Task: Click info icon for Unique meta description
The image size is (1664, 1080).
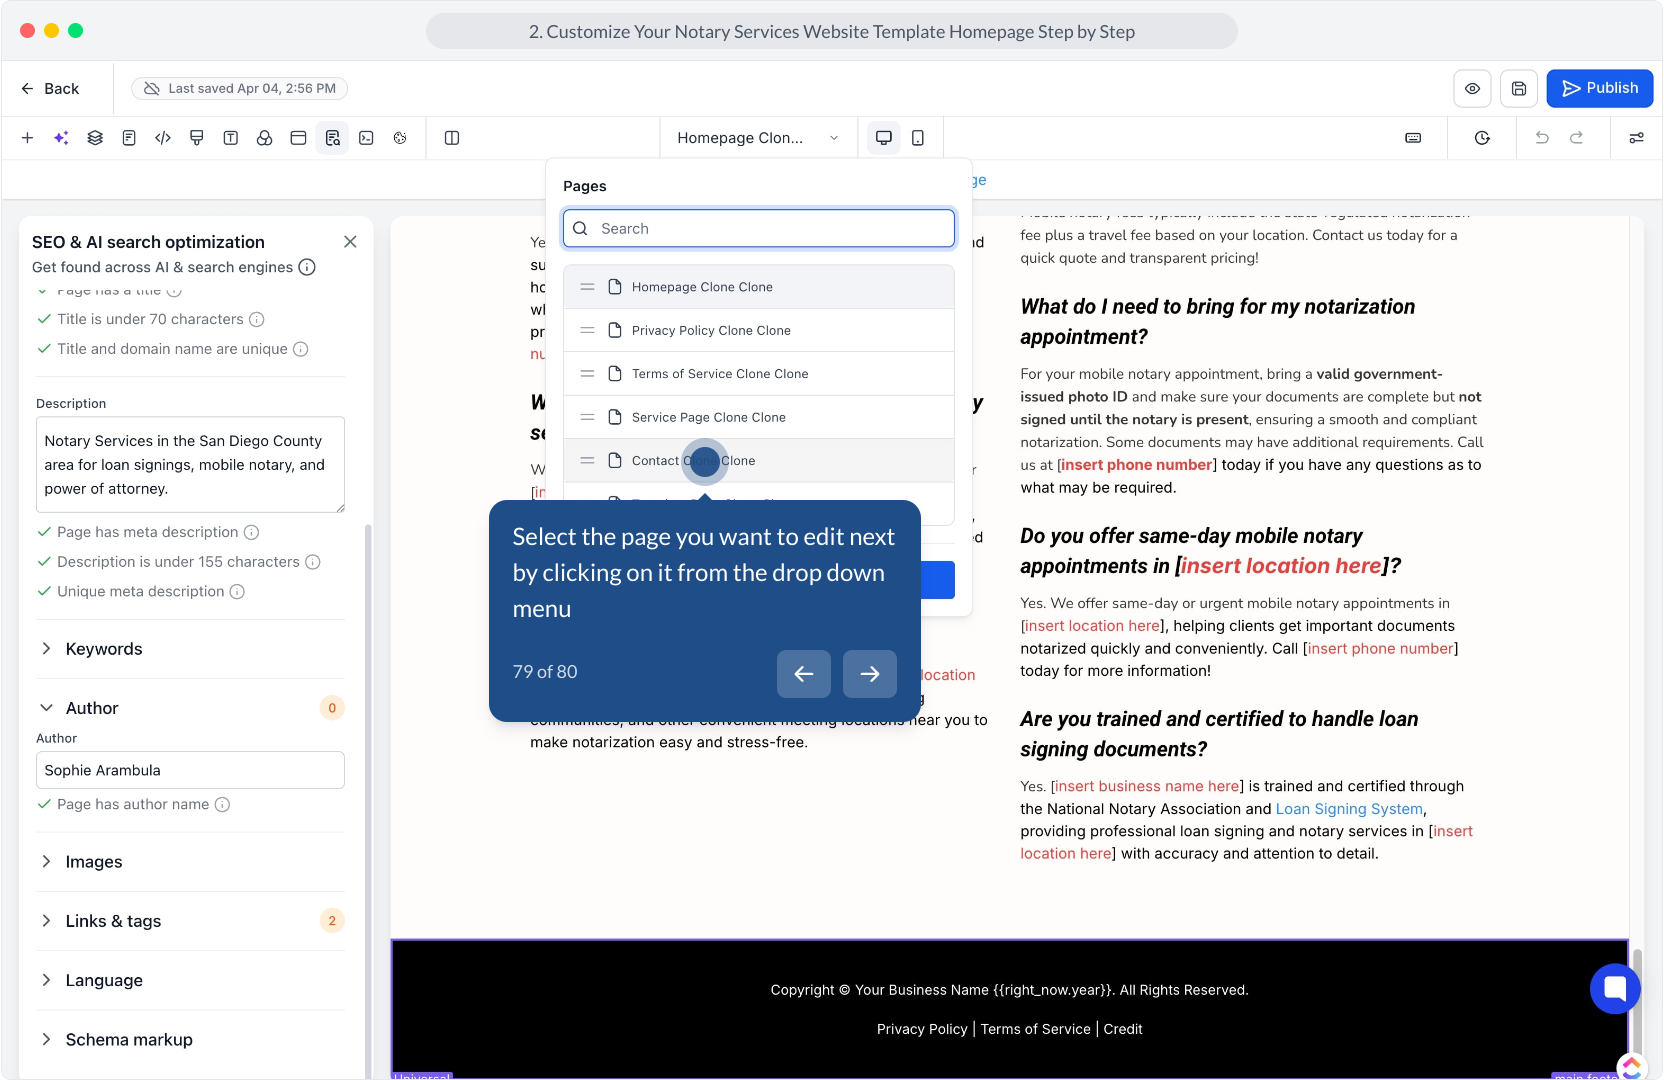Action: point(237,592)
